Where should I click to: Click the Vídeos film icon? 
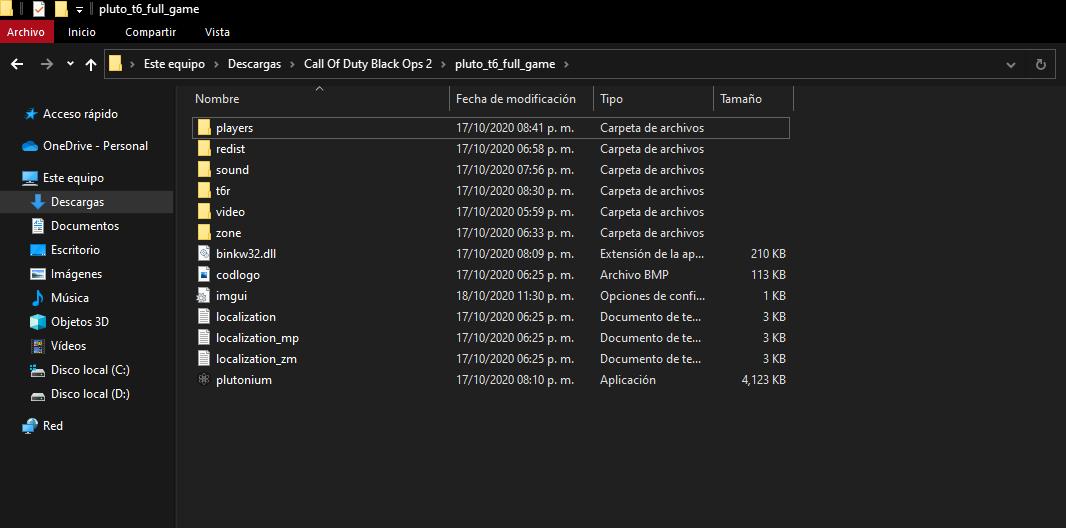coord(38,346)
